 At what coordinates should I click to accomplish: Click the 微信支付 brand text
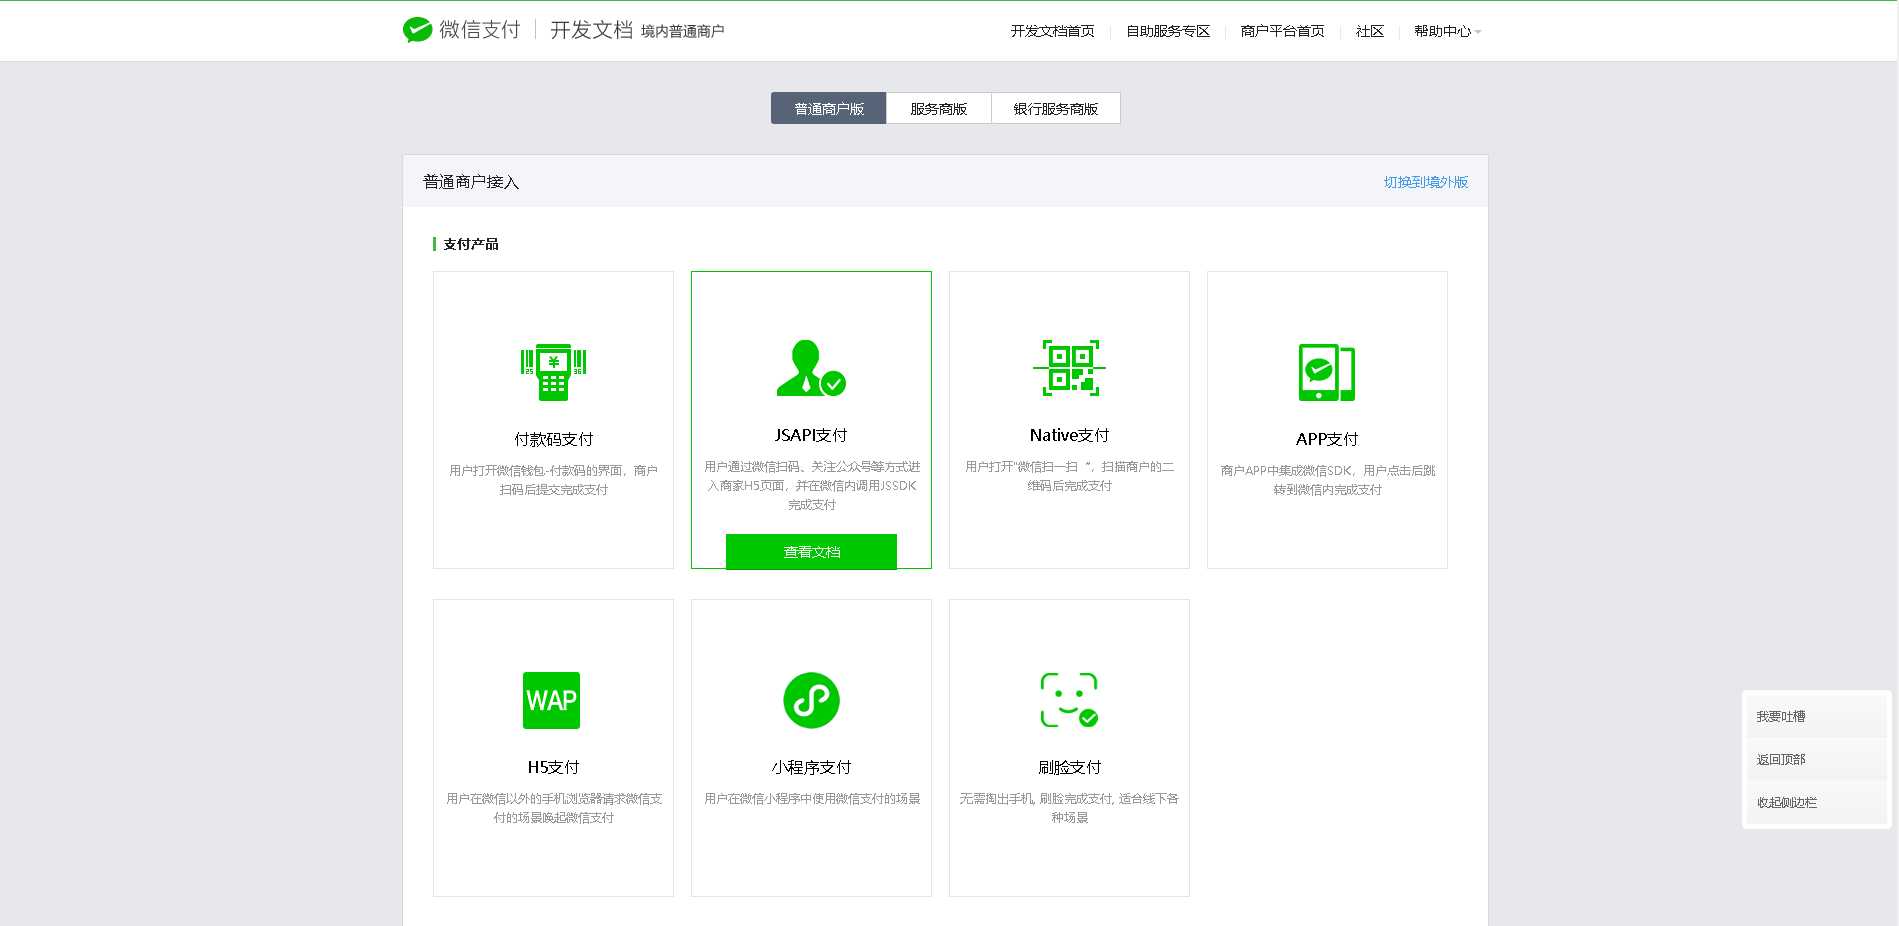(x=480, y=30)
